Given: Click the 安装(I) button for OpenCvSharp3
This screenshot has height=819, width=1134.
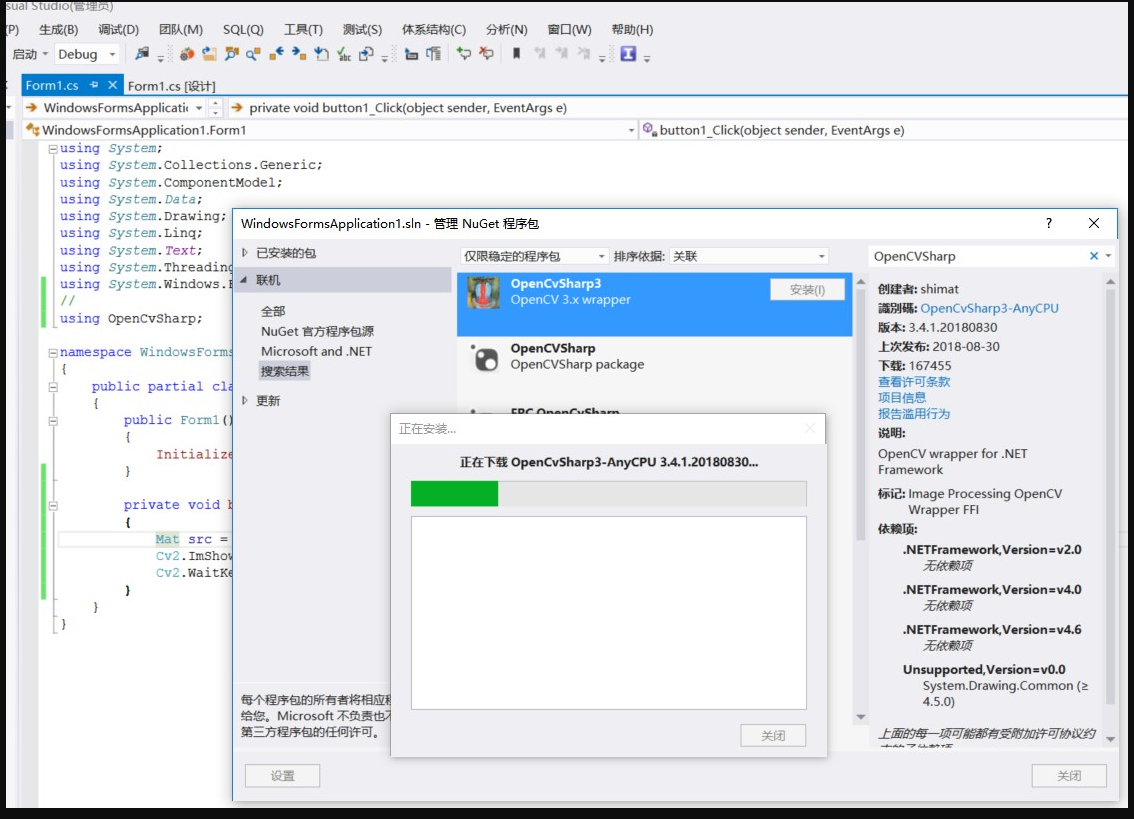Looking at the screenshot, I should [807, 290].
